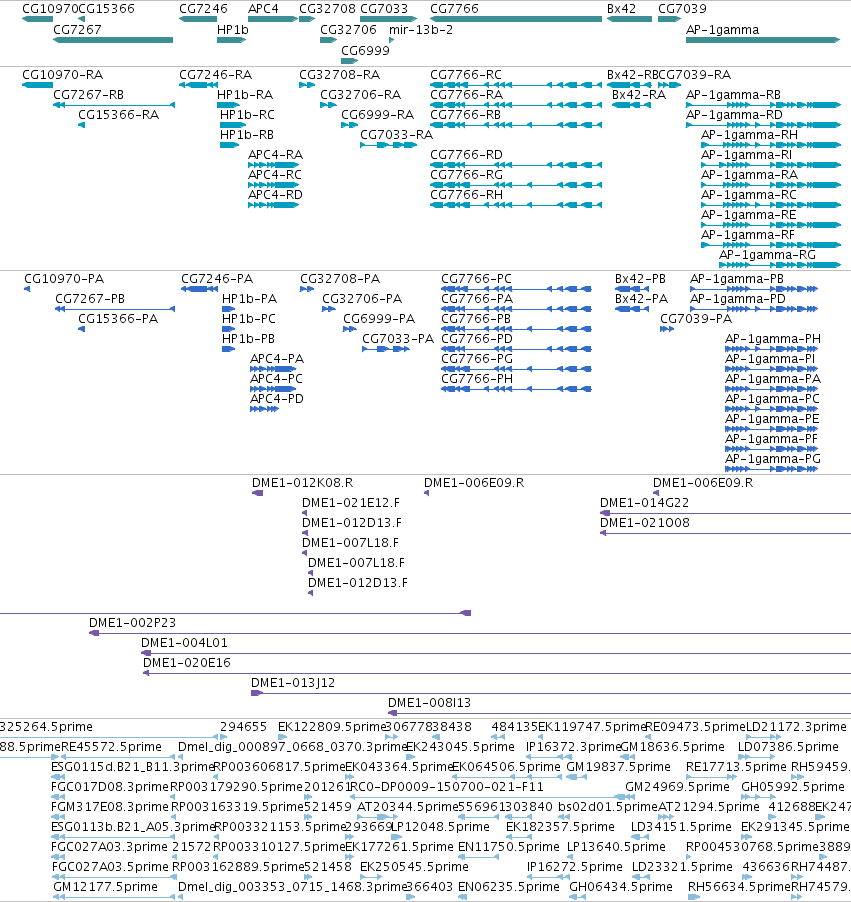Select BAC clone DME1-020E16
Viewport: 851px width, 902px height.
point(187,663)
